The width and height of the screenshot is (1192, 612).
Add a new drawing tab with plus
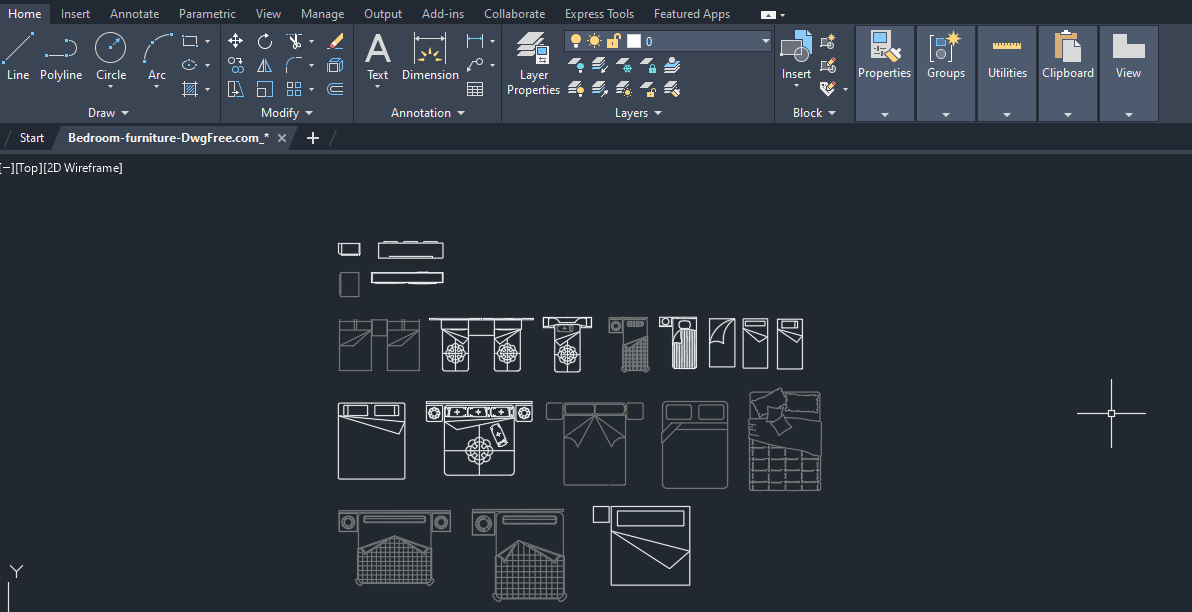tap(312, 138)
